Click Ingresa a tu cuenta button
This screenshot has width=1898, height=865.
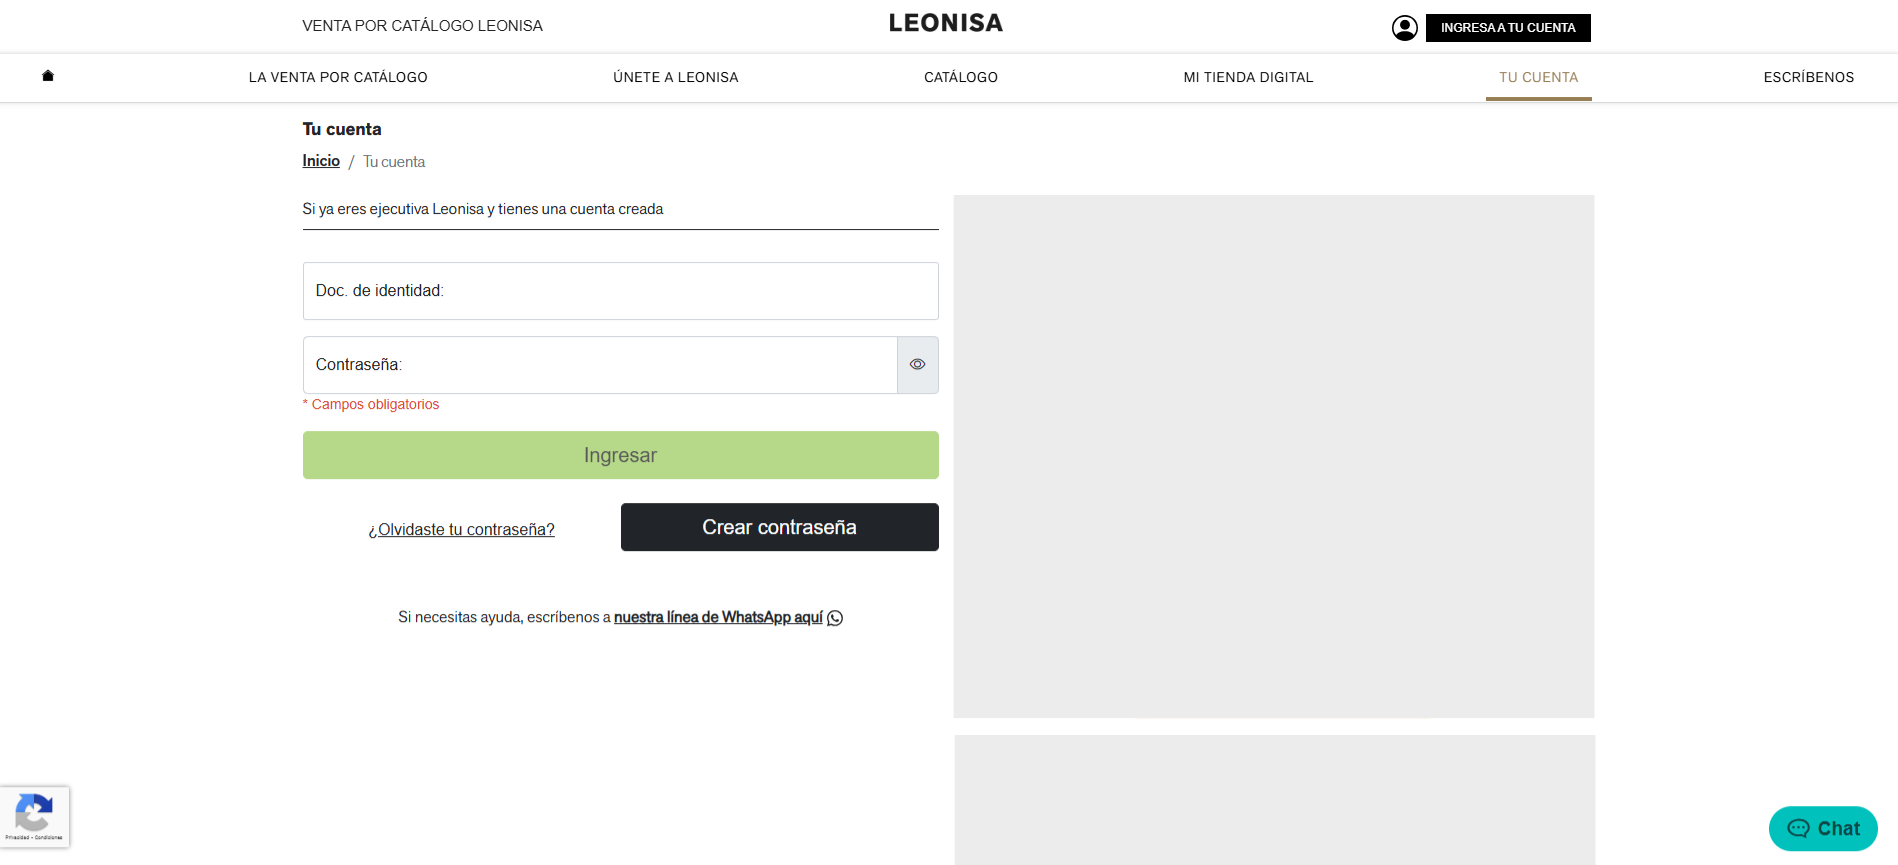(x=1507, y=28)
